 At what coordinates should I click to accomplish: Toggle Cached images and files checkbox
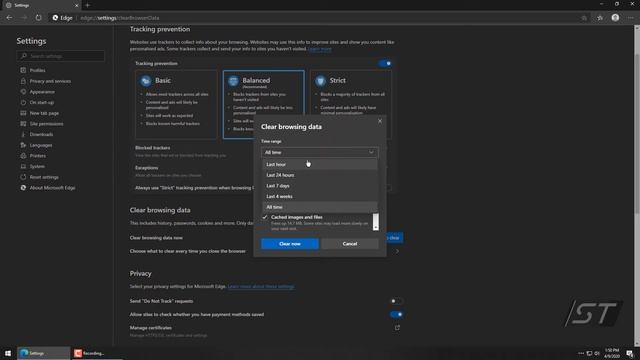click(x=265, y=217)
